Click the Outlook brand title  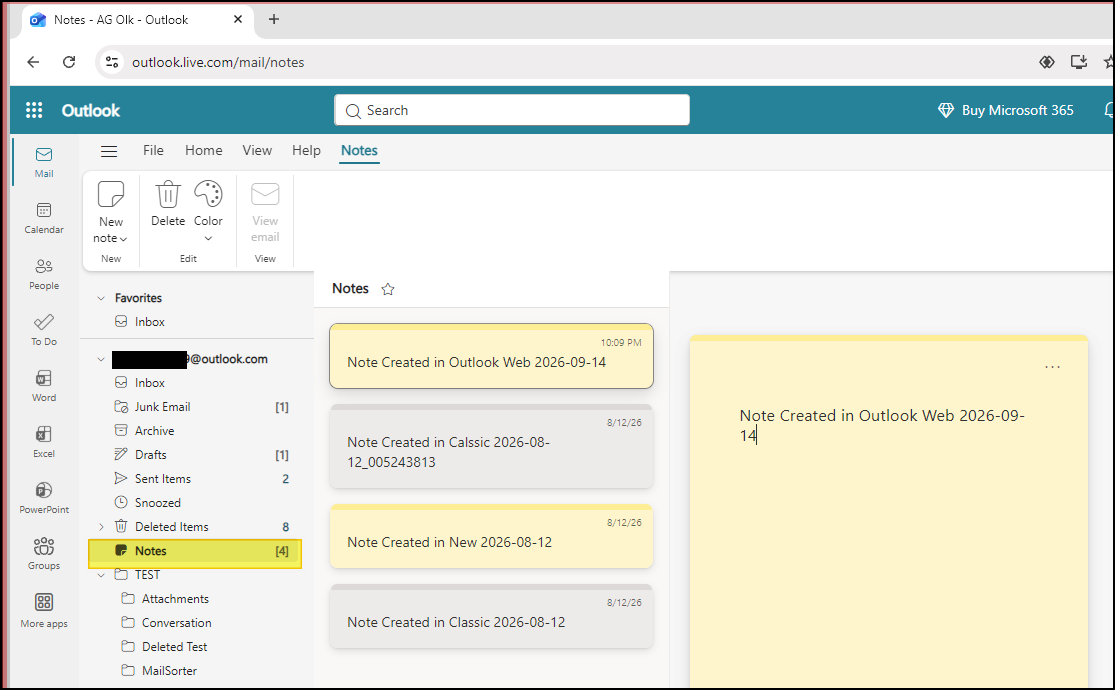pos(91,110)
